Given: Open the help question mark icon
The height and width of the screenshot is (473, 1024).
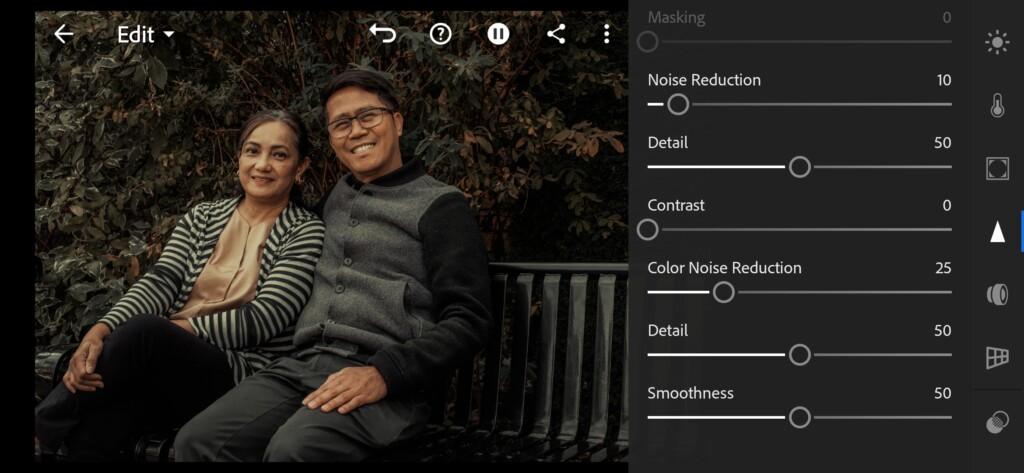Looking at the screenshot, I should coord(440,34).
